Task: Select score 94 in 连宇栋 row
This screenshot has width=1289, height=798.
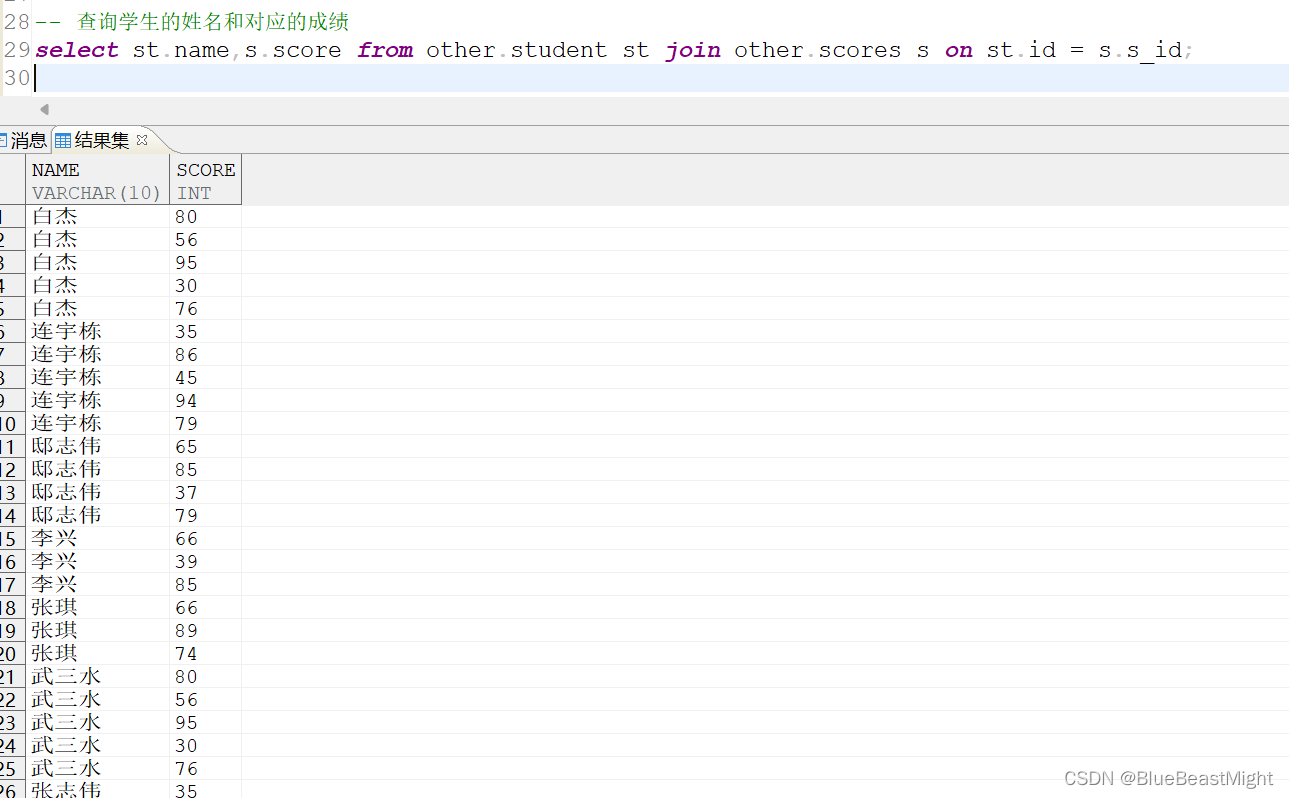Action: tap(205, 400)
